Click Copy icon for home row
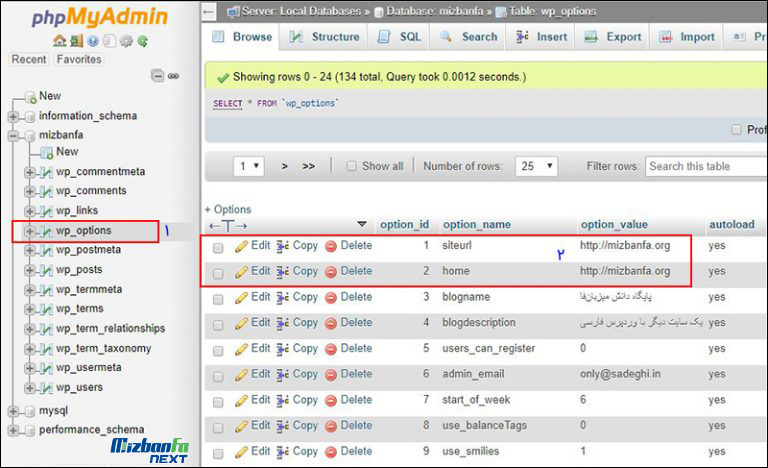Image resolution: width=768 pixels, height=468 pixels. pyautogui.click(x=283, y=271)
